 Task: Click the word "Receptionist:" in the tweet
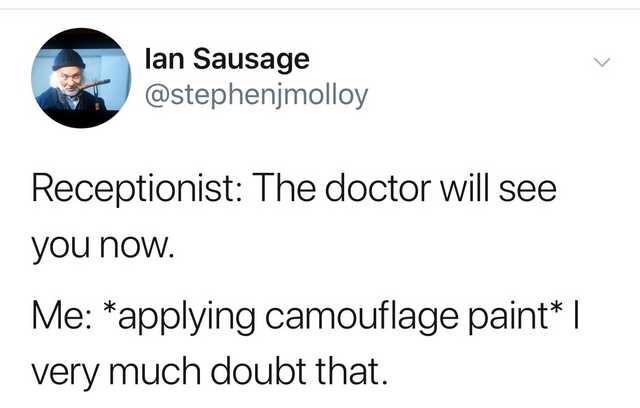point(137,190)
